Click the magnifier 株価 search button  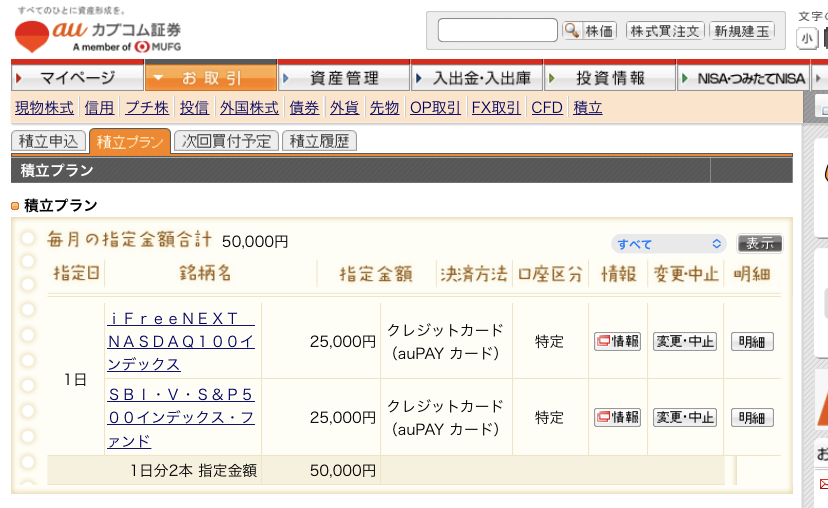tap(589, 31)
